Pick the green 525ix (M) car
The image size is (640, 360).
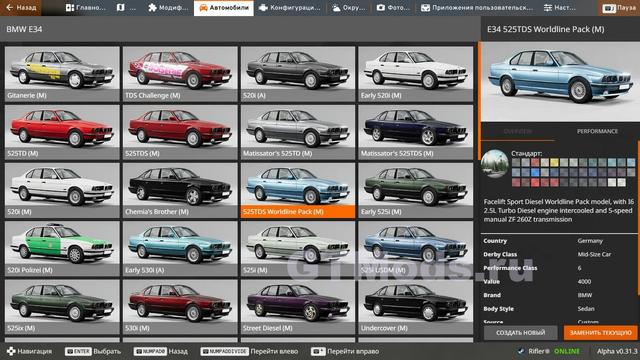click(62, 307)
